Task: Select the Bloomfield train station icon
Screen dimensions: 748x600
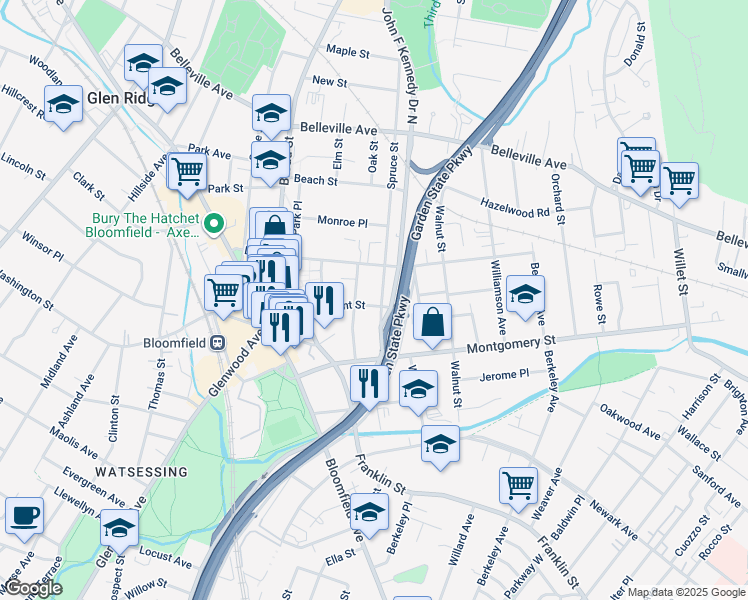Action: [218, 342]
